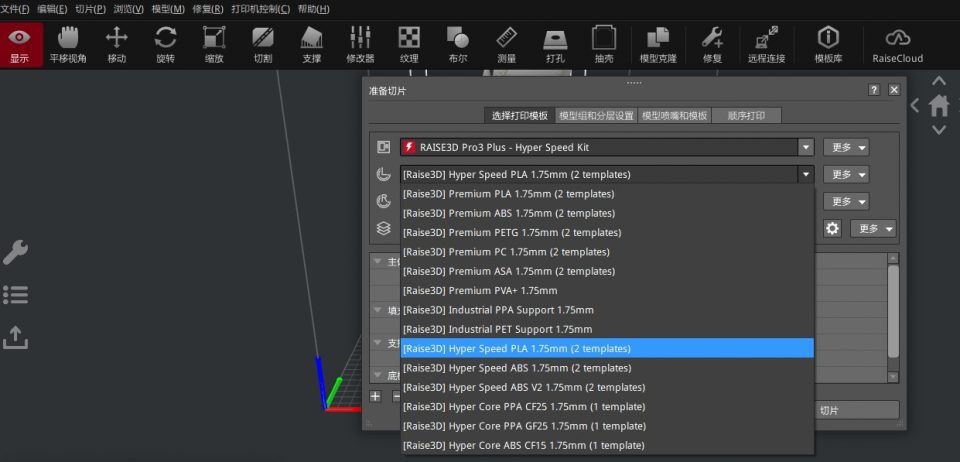Open the 文件(F) menu
960x462 pixels.
coord(15,9)
